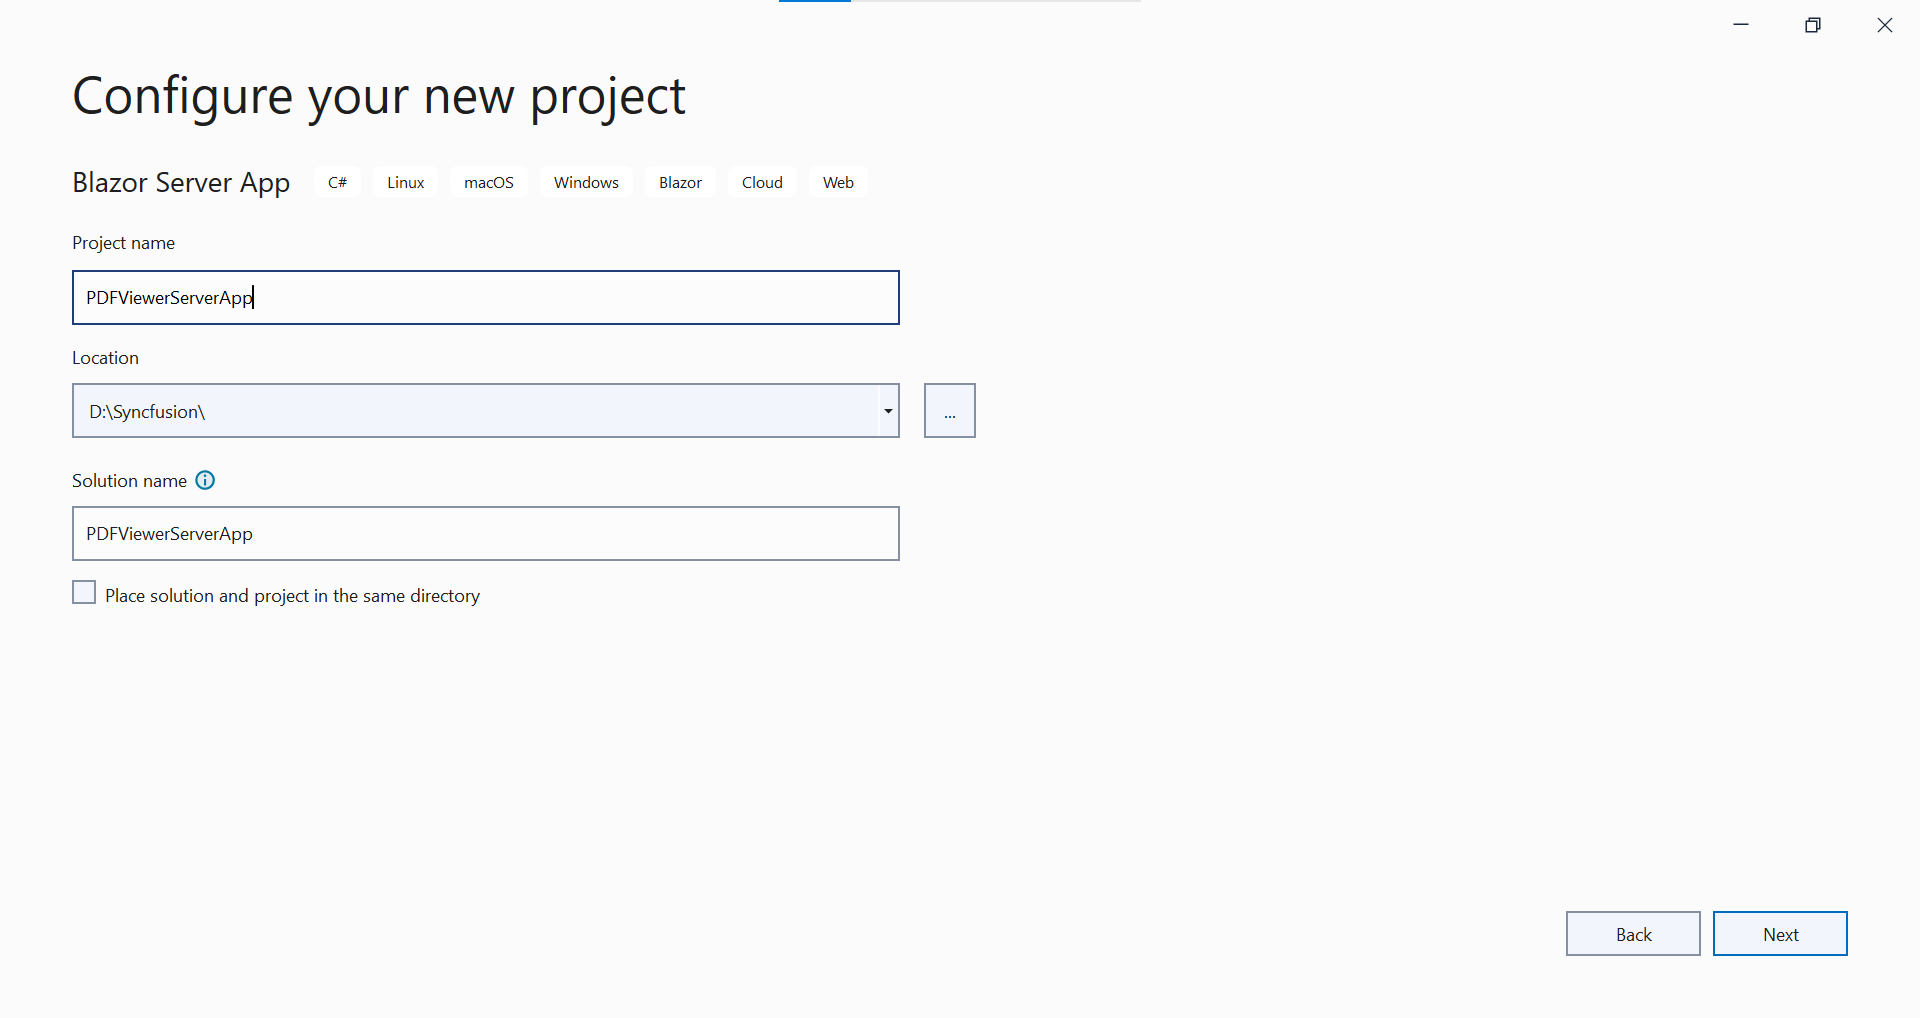Select the macOS platform tag
The height and width of the screenshot is (1018, 1920).
click(488, 182)
